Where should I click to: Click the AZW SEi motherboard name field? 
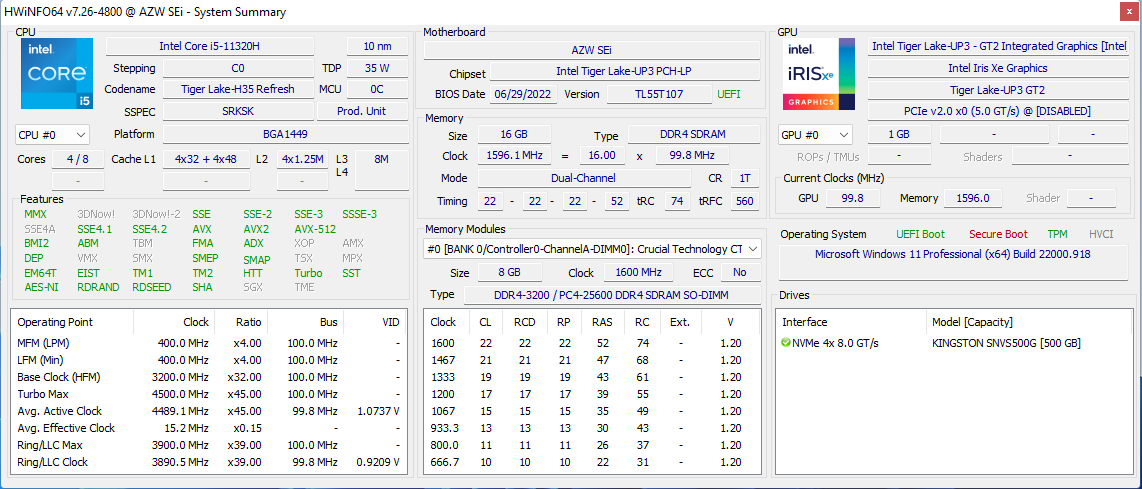coord(591,50)
